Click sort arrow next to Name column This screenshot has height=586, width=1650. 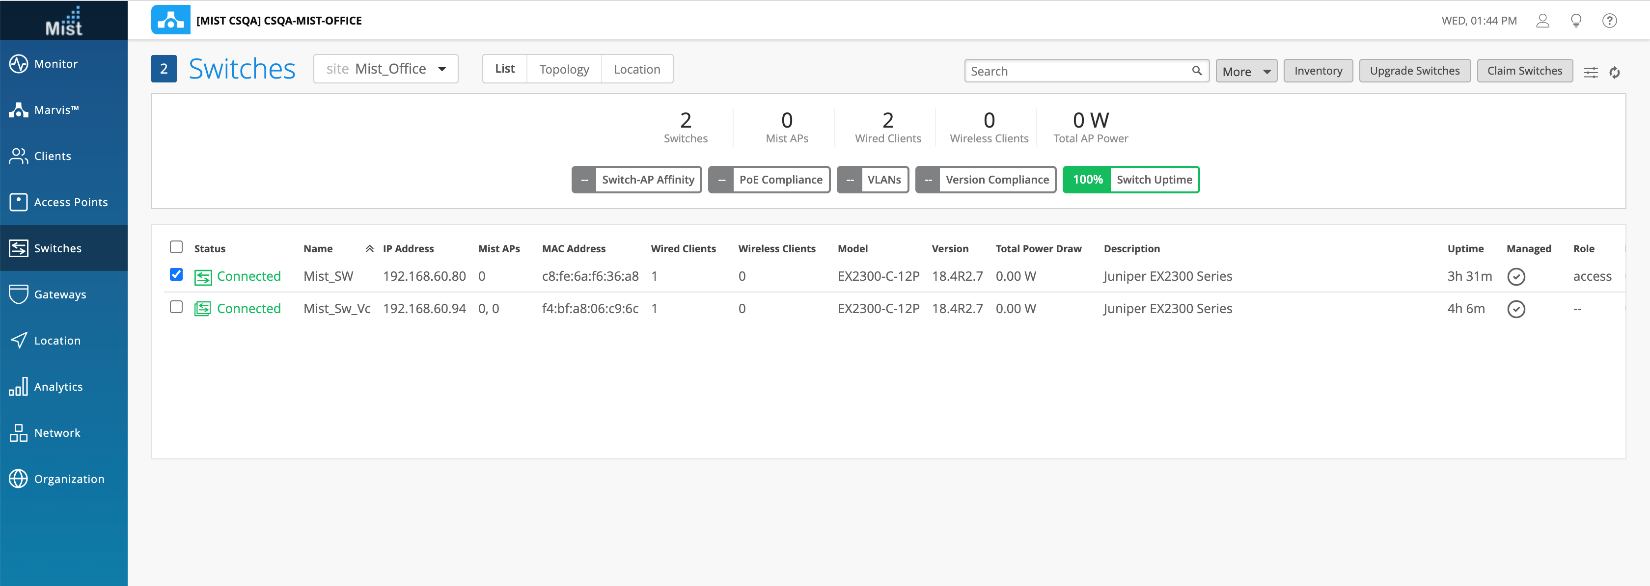pyautogui.click(x=370, y=249)
